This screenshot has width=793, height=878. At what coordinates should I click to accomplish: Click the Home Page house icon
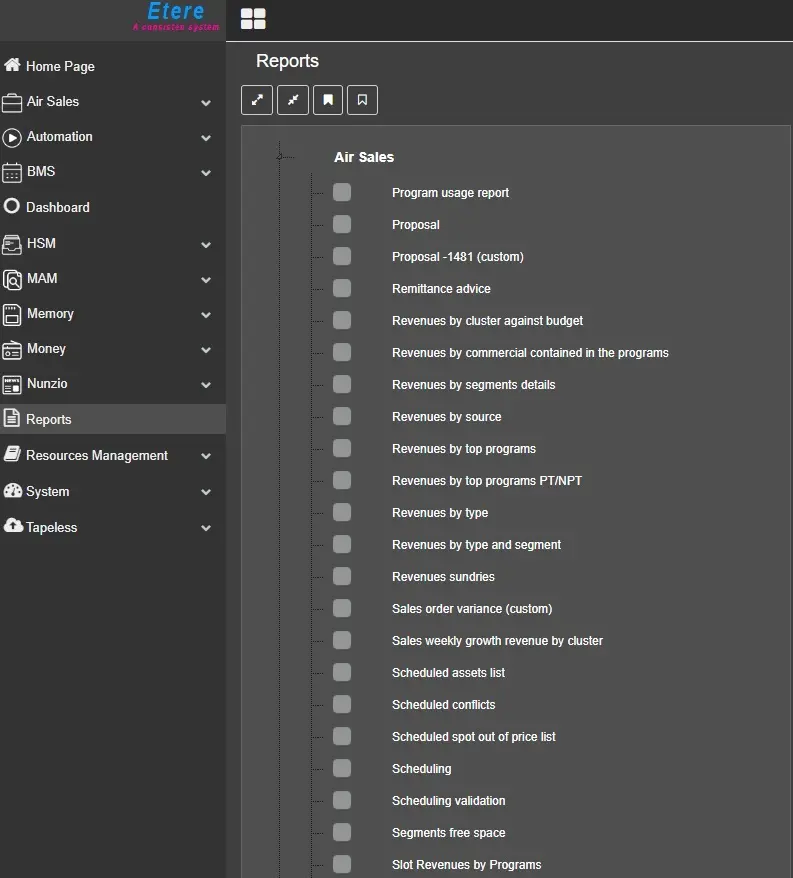12,66
